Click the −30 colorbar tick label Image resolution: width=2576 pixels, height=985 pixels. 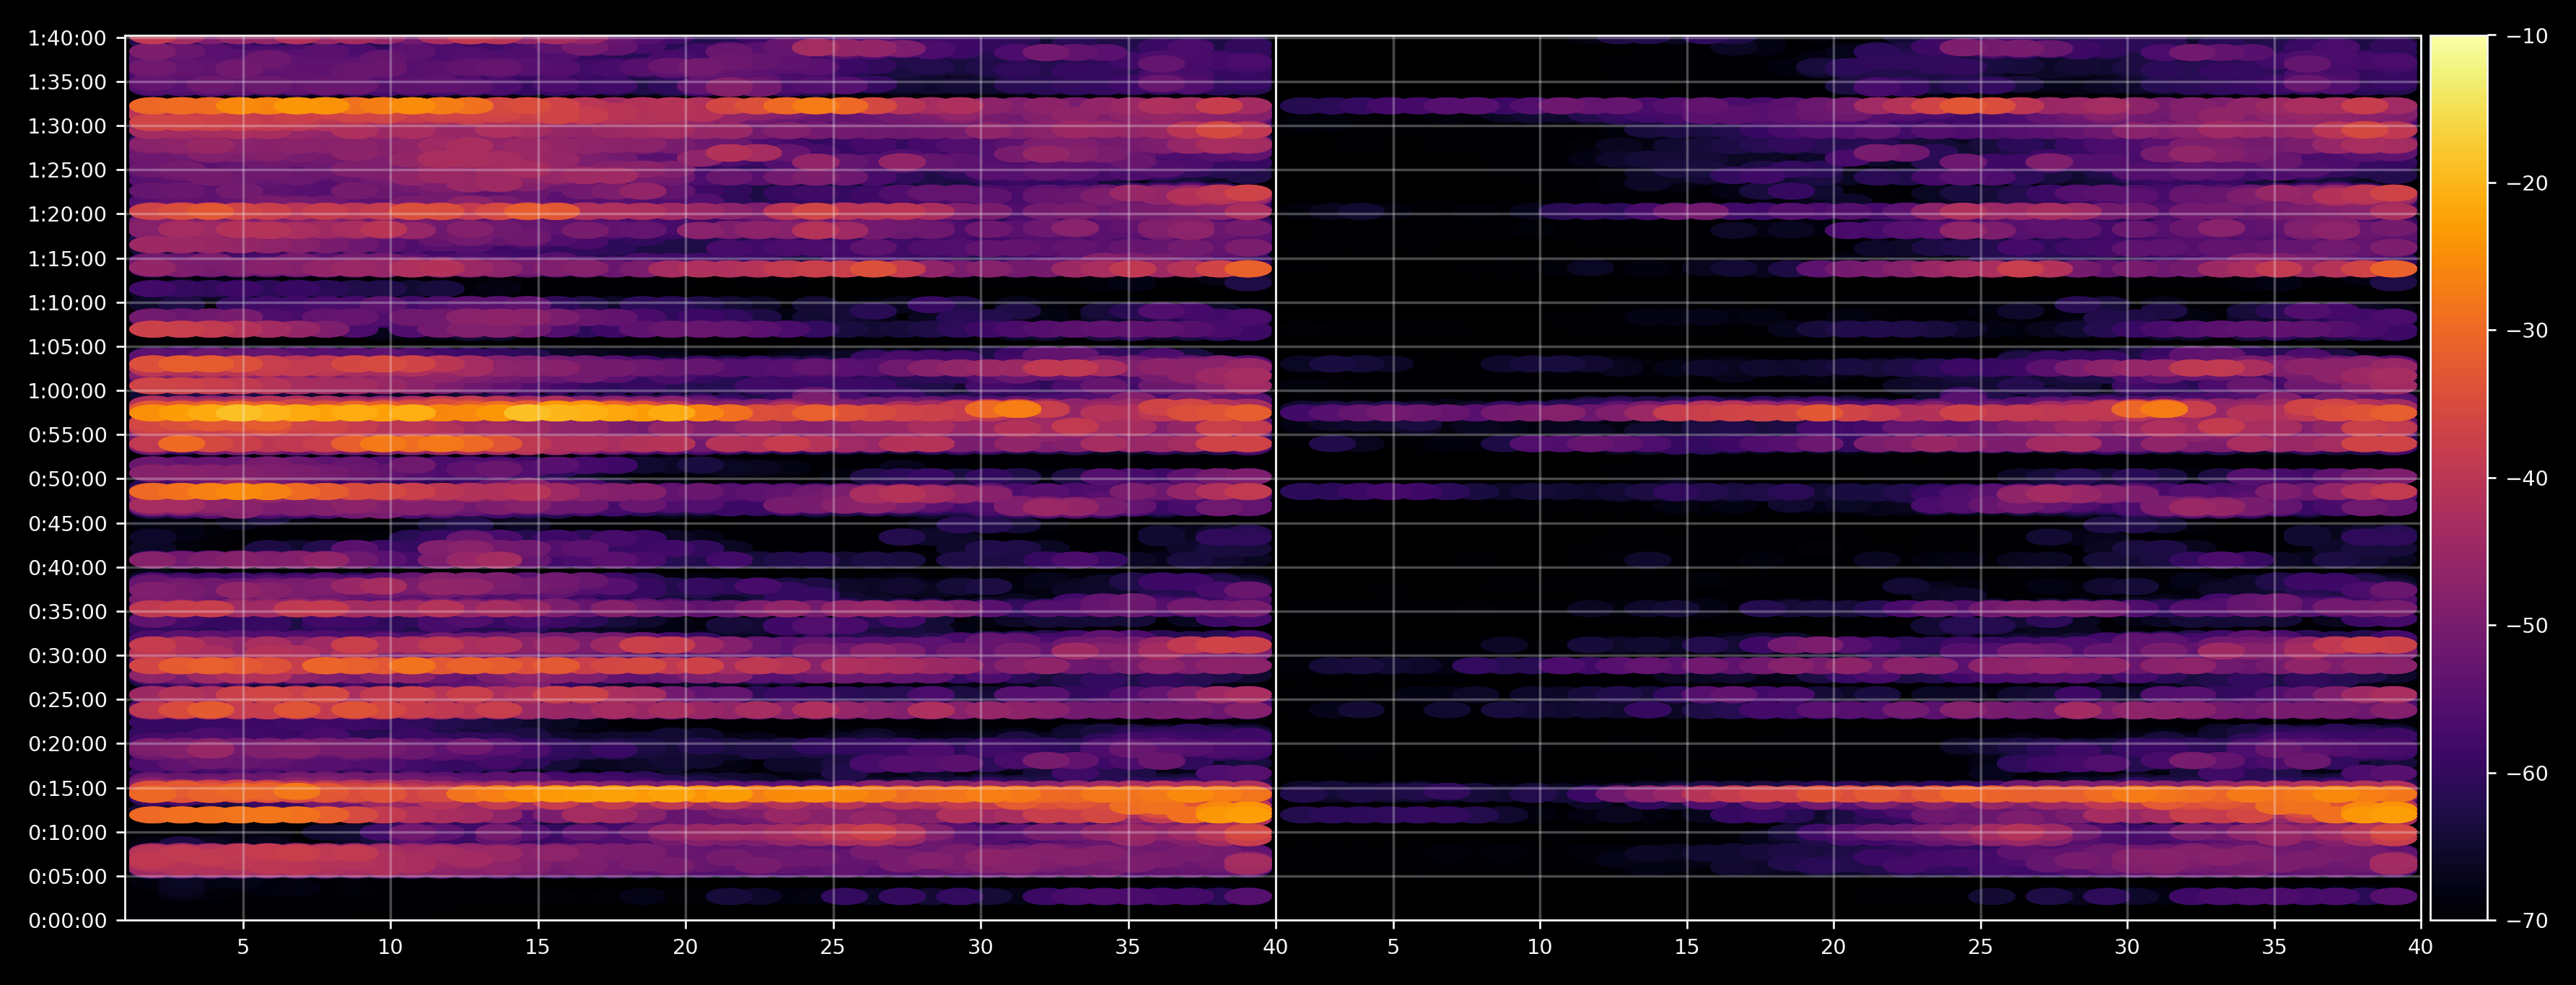[2528, 331]
